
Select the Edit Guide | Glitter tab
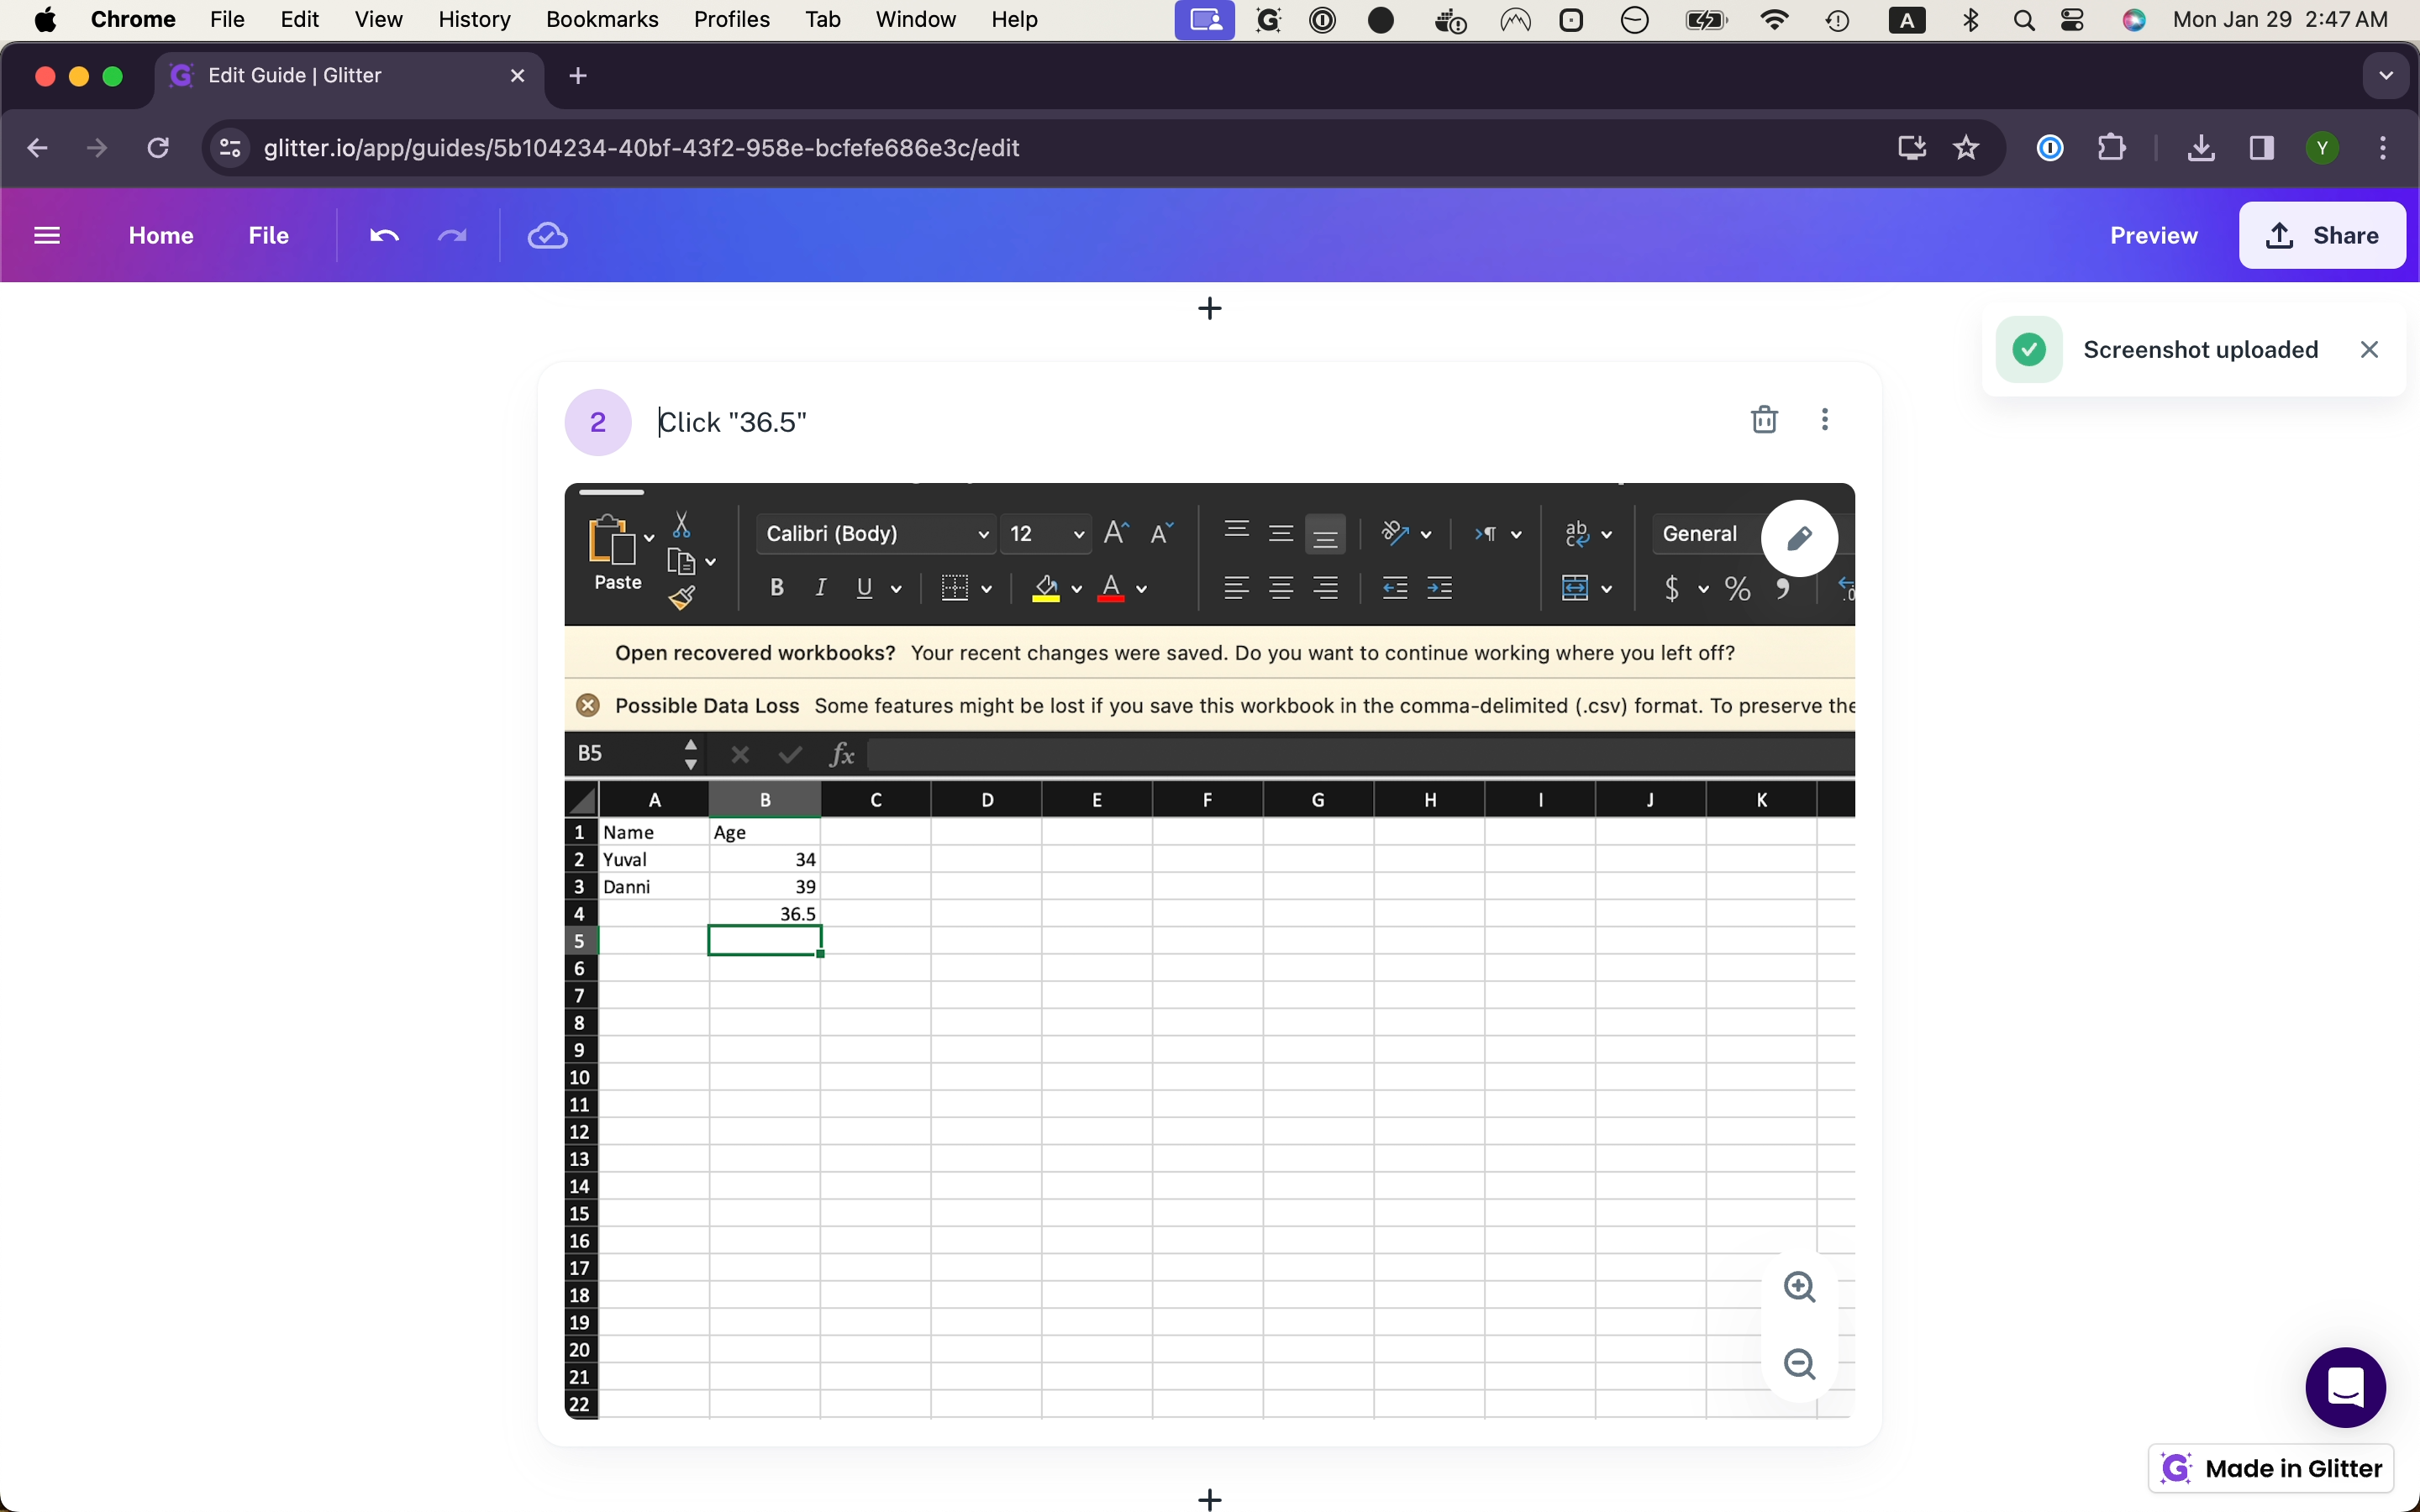(349, 76)
